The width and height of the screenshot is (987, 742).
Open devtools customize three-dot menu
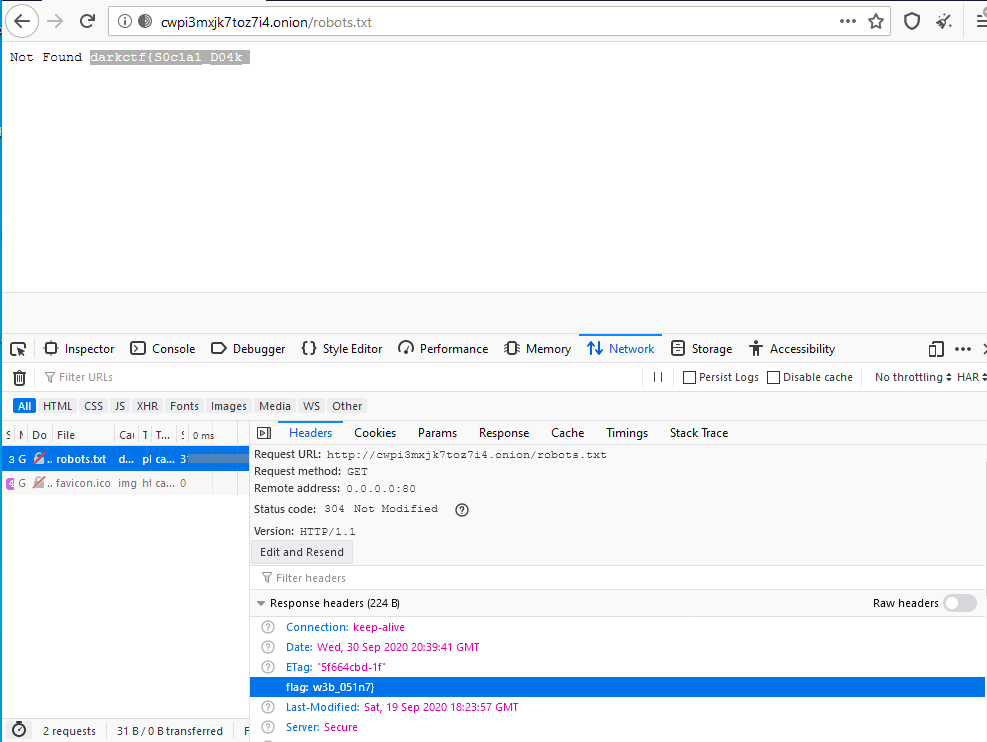pyautogui.click(x=963, y=349)
